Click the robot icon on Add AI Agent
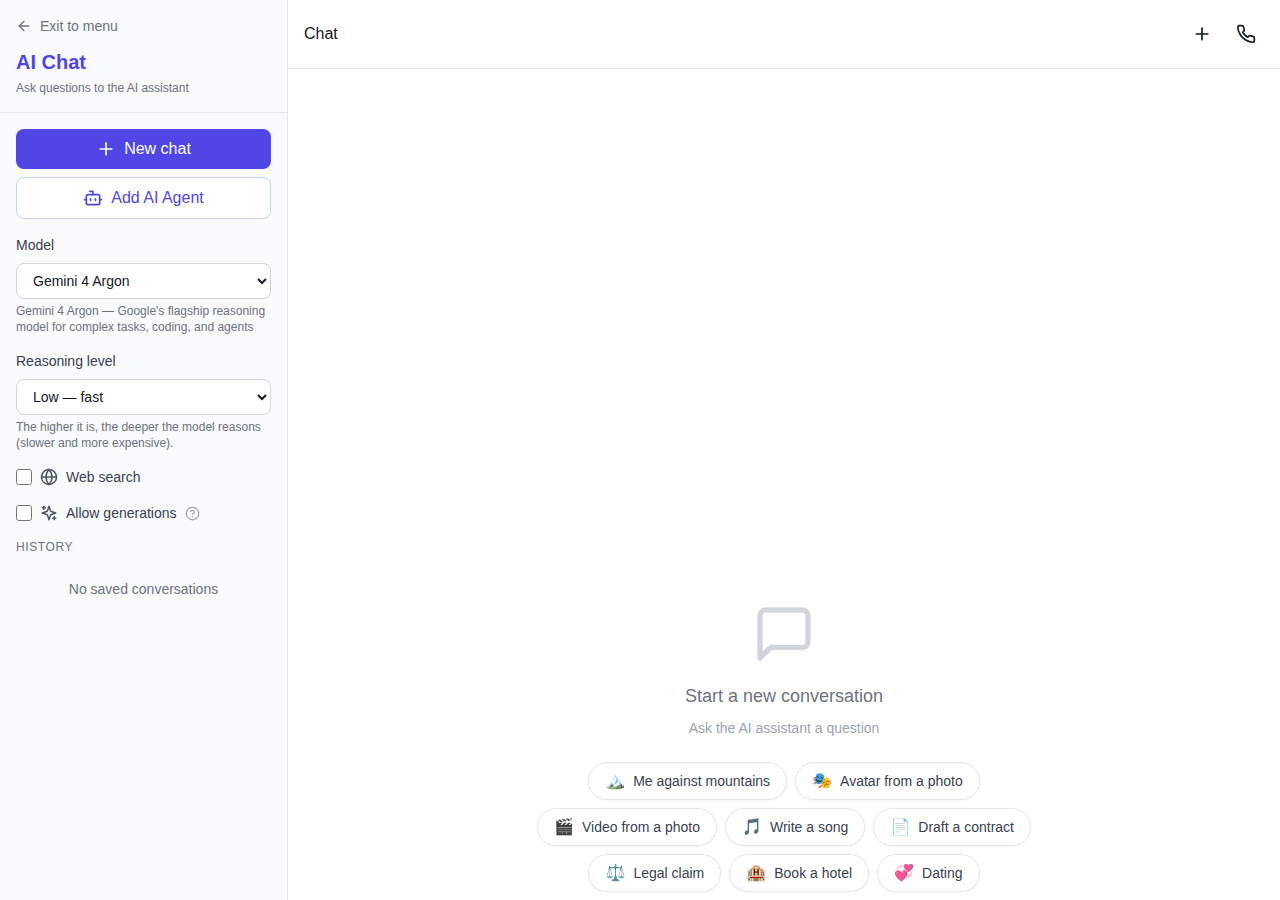The width and height of the screenshot is (1280, 900). (x=93, y=198)
